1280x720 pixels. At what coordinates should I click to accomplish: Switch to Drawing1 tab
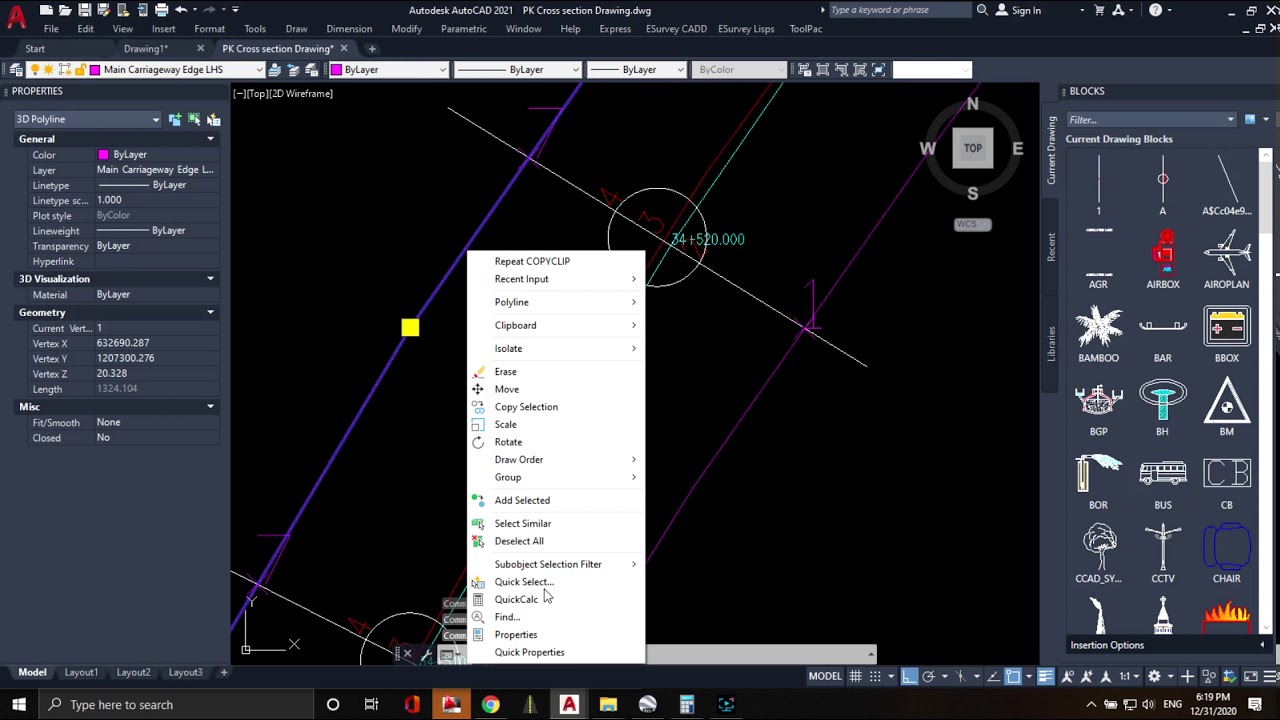point(145,48)
